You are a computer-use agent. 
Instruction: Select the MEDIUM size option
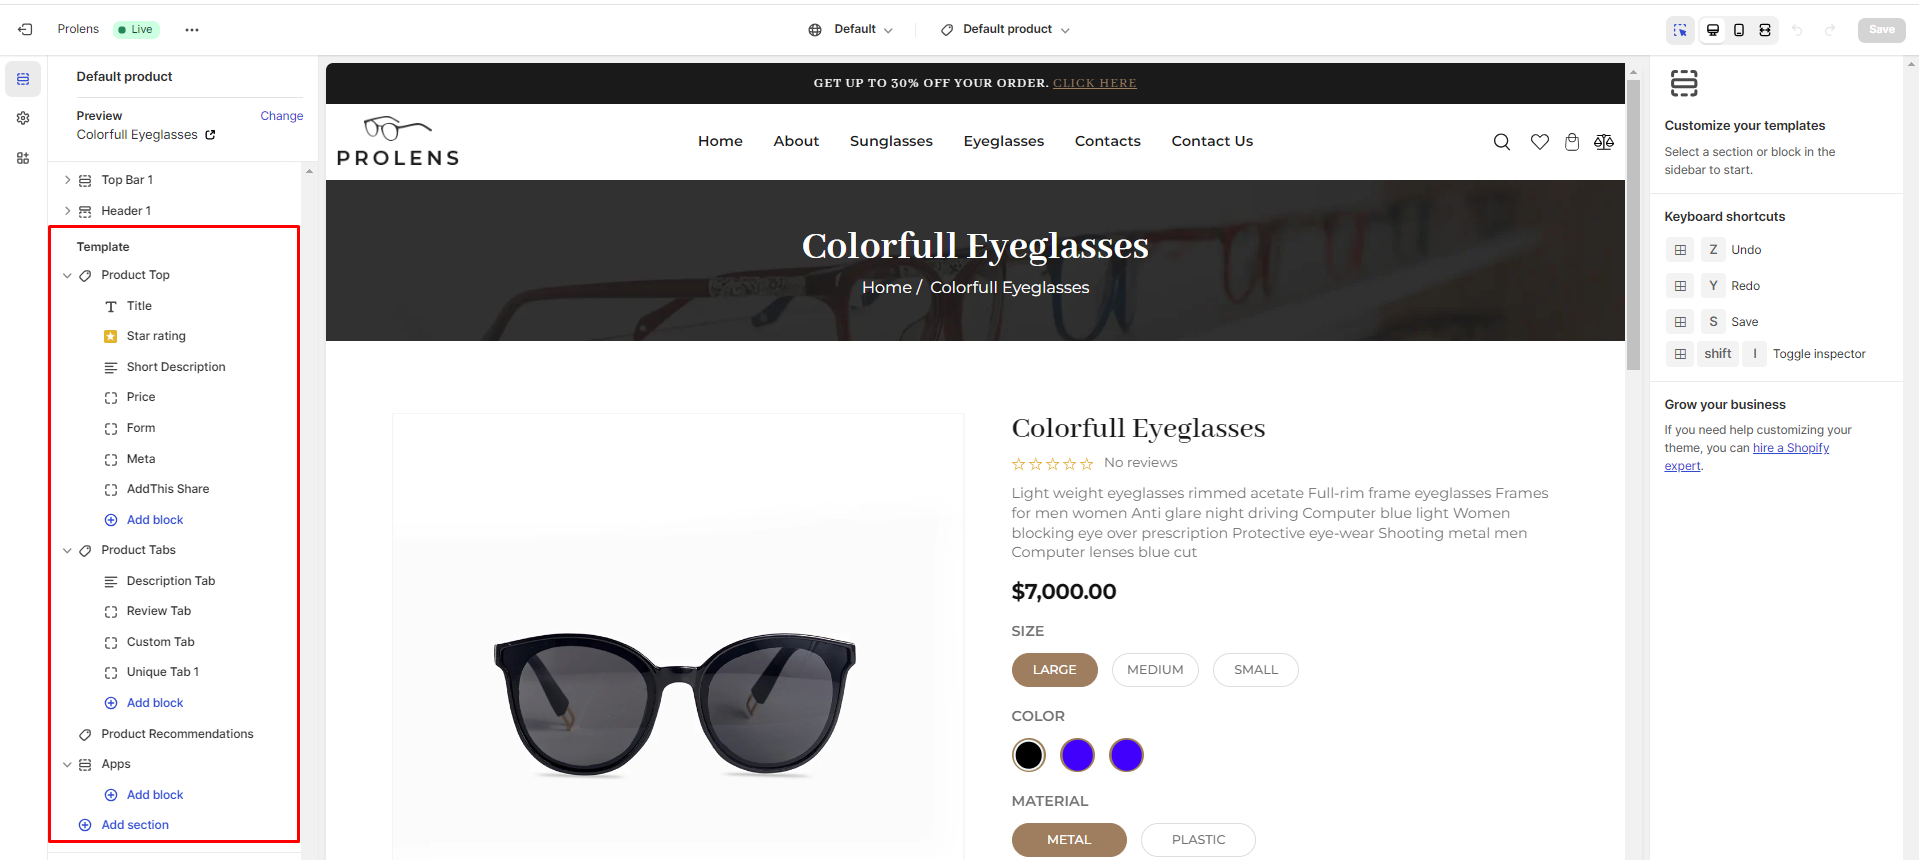coord(1155,670)
